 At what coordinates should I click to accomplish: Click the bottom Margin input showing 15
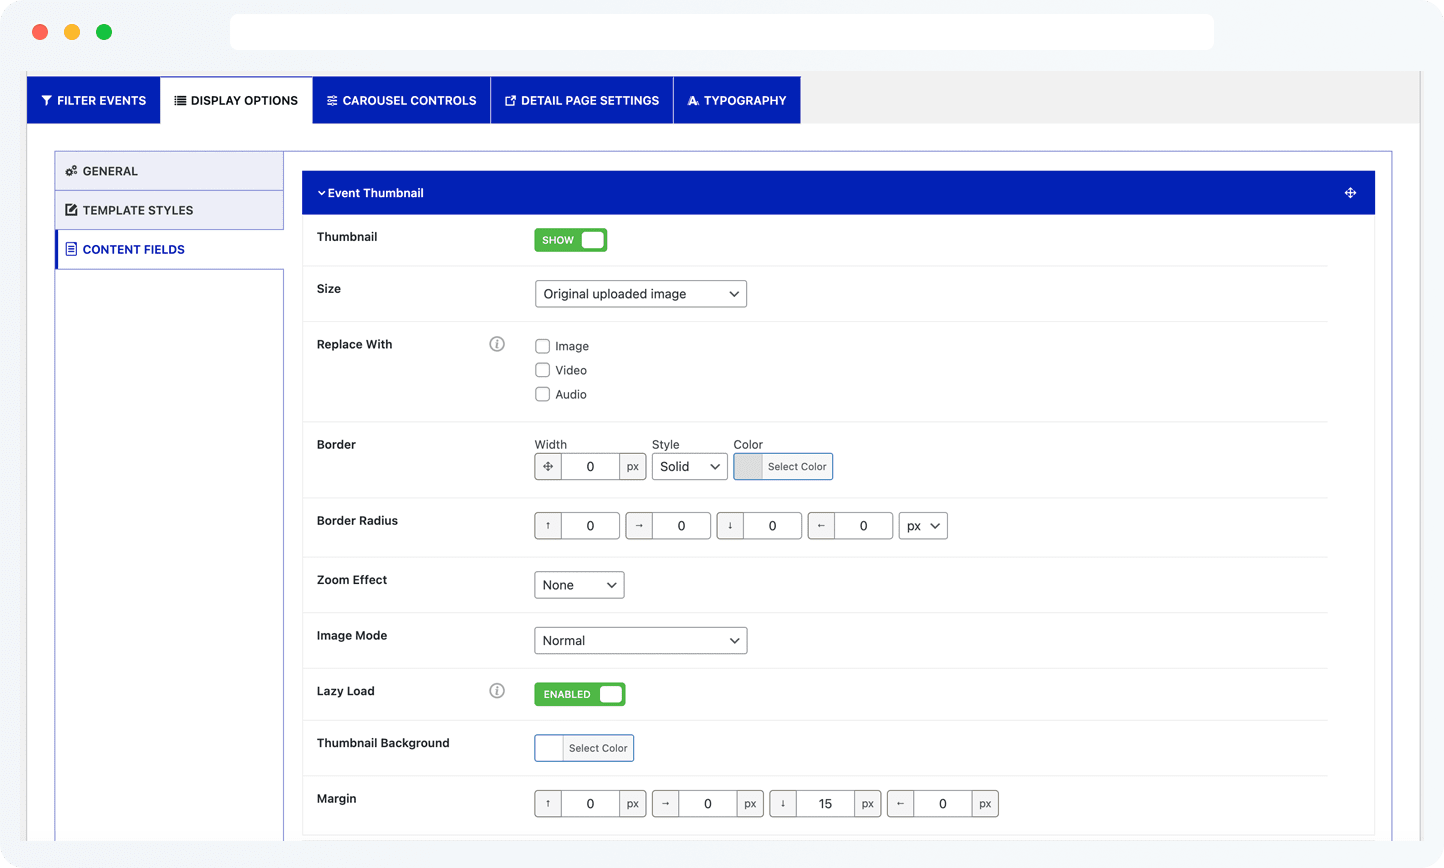tap(825, 804)
